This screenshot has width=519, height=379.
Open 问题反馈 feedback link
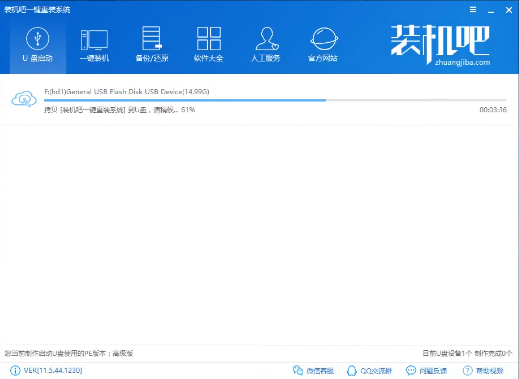coord(426,370)
